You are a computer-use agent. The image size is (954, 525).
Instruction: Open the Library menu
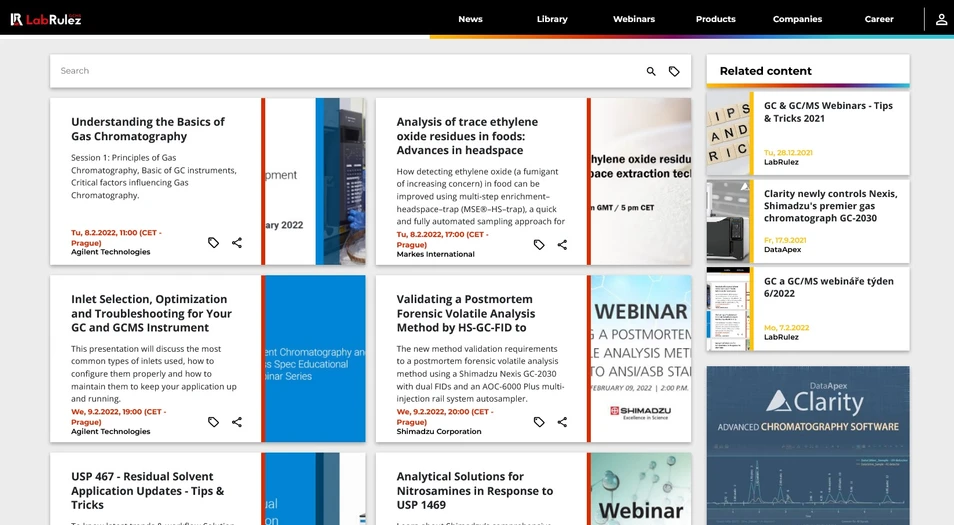tap(552, 19)
